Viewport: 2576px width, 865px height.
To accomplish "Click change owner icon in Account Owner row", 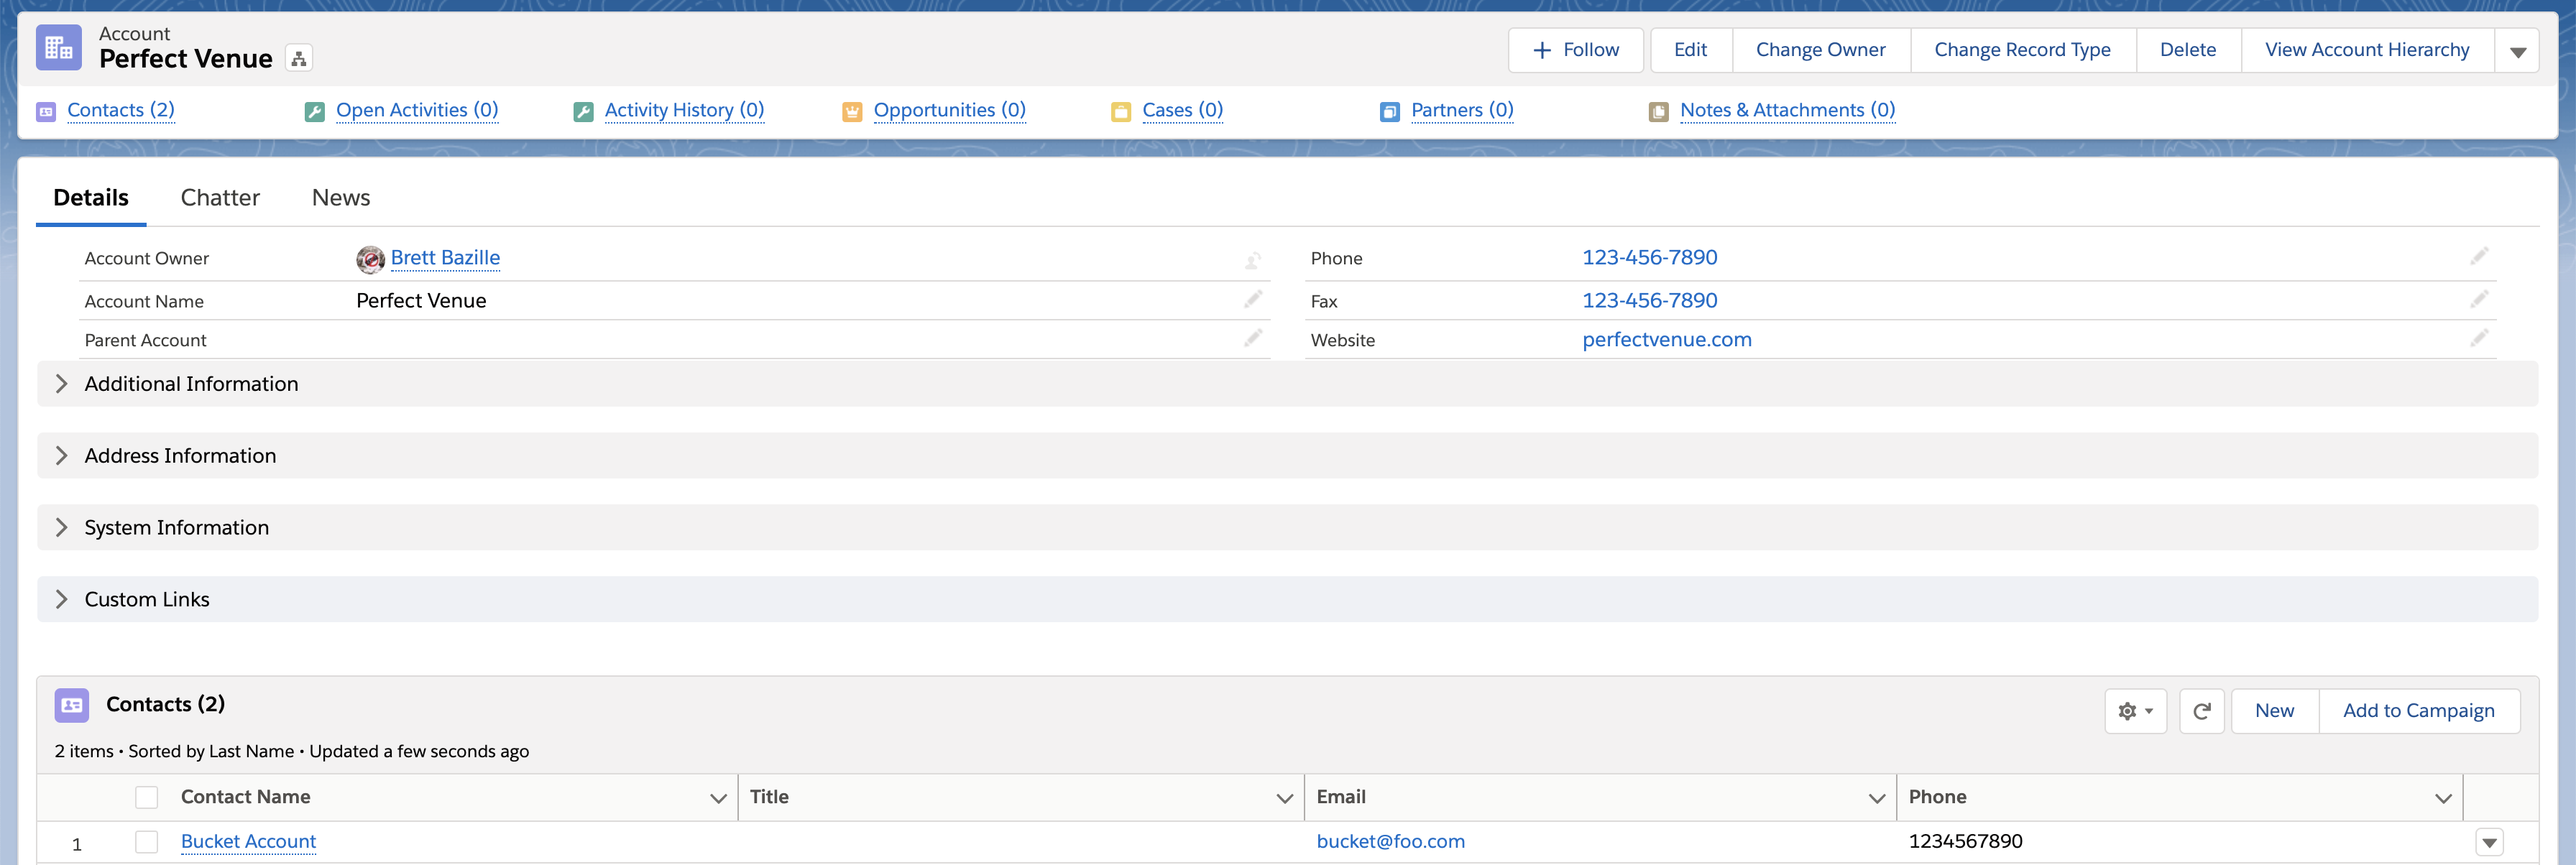I will pyautogui.click(x=1253, y=260).
